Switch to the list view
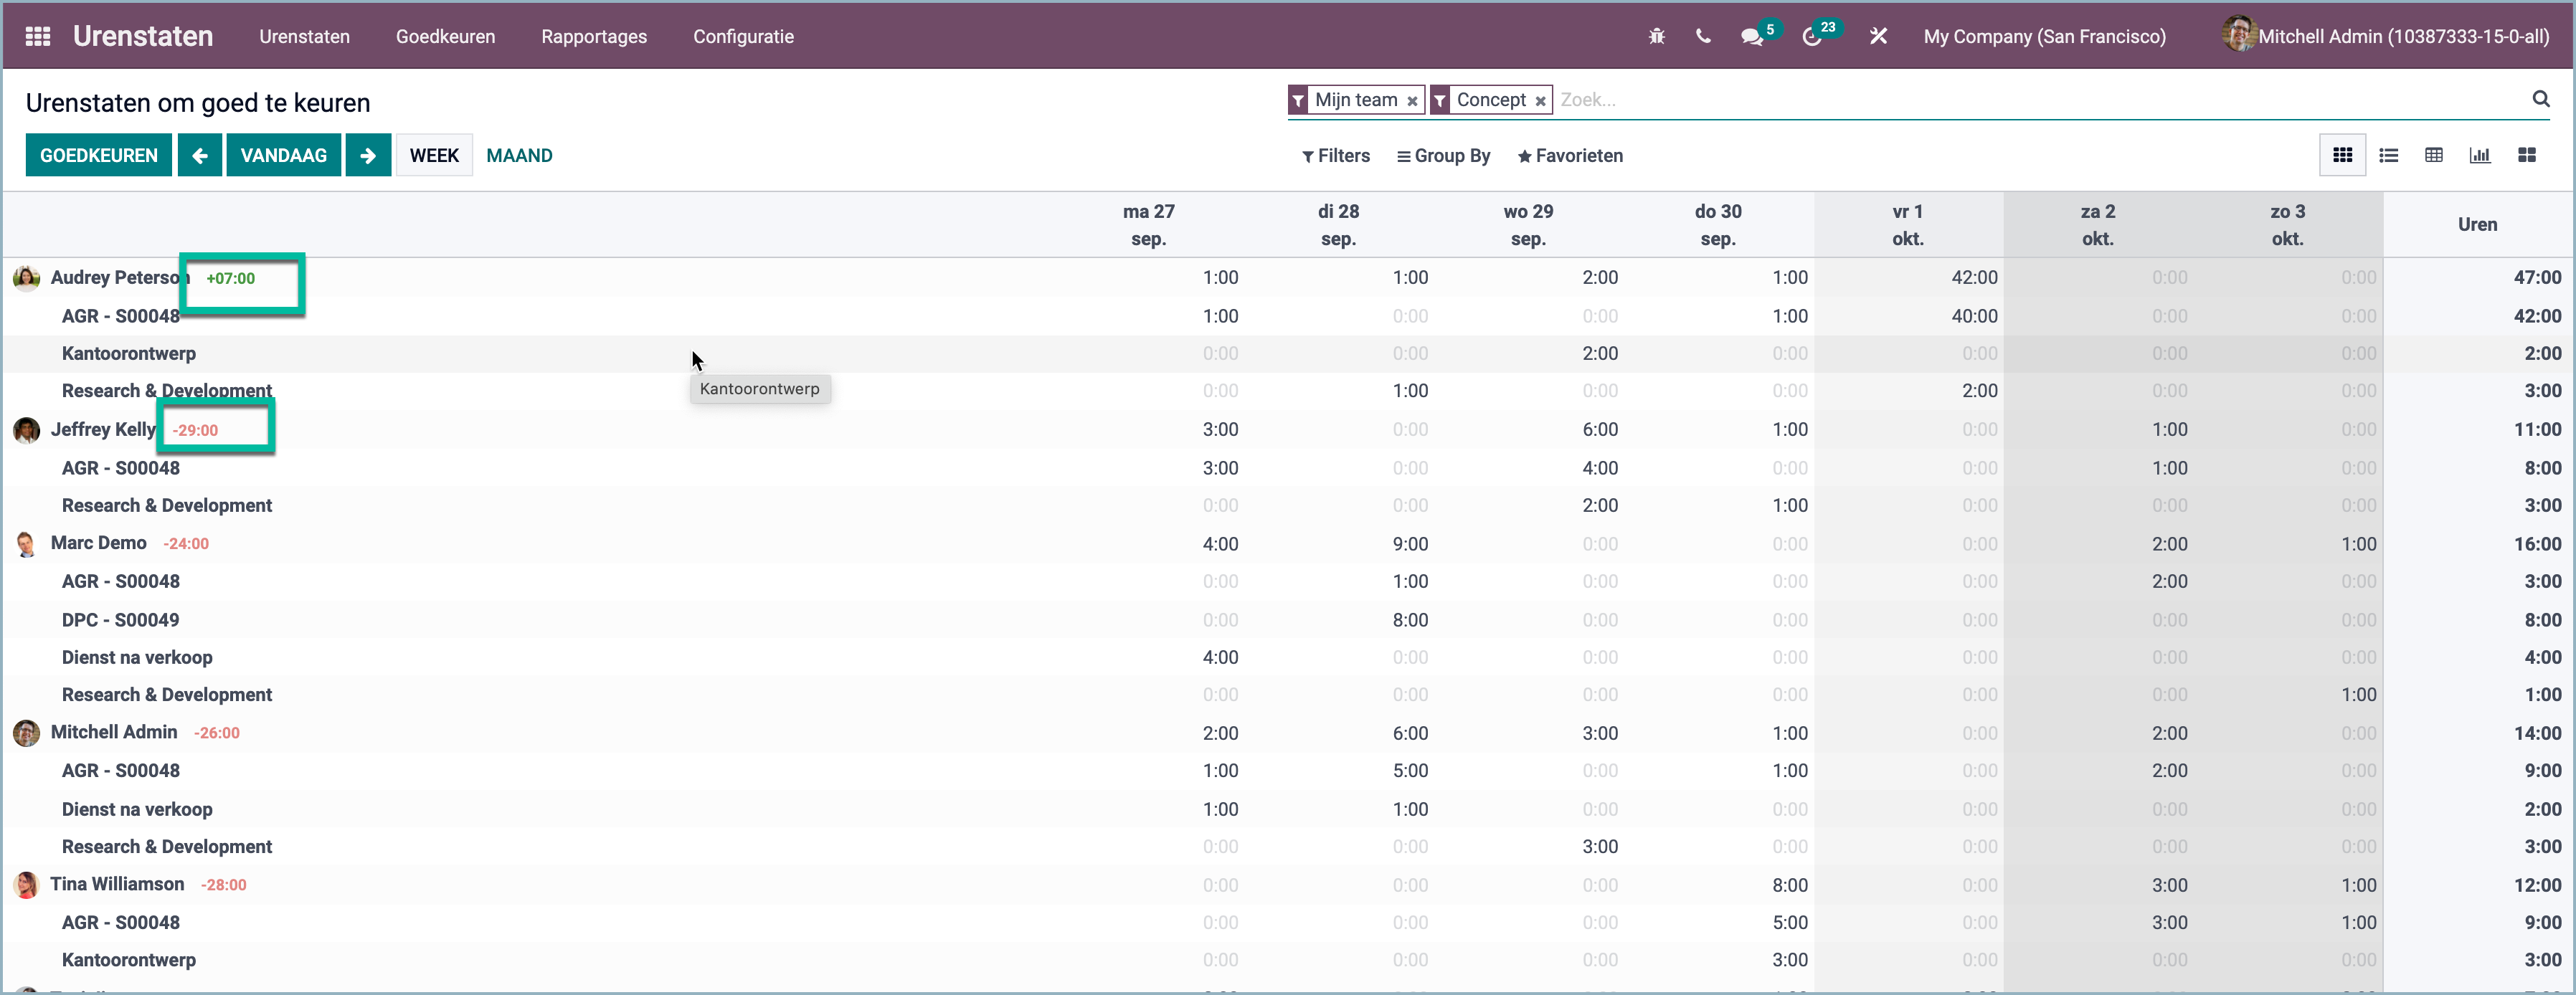The height and width of the screenshot is (995, 2576). [x=2389, y=155]
